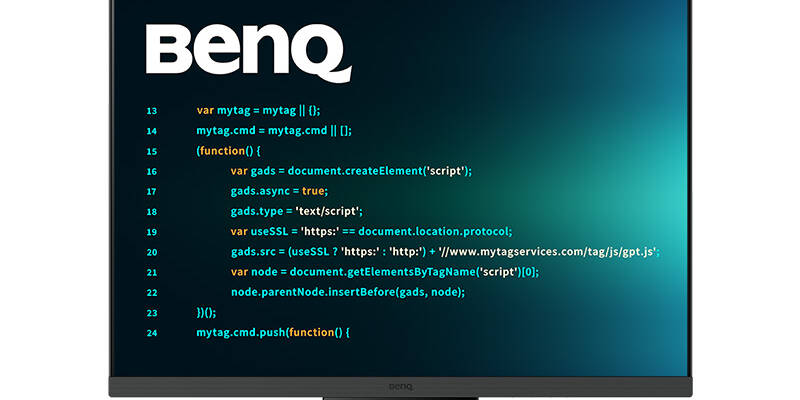This screenshot has height=400, width=800.
Task: Click 'var gads' at start of line 16
Action: 251,171
